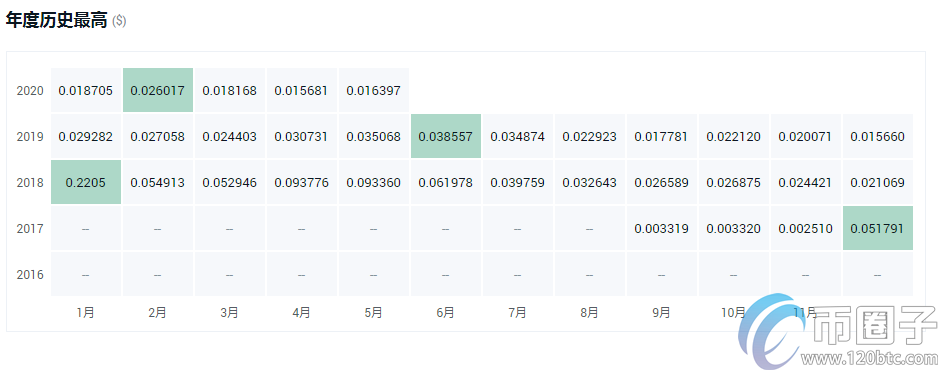Click the value 0.022923
The image size is (938, 370).
click(x=589, y=137)
